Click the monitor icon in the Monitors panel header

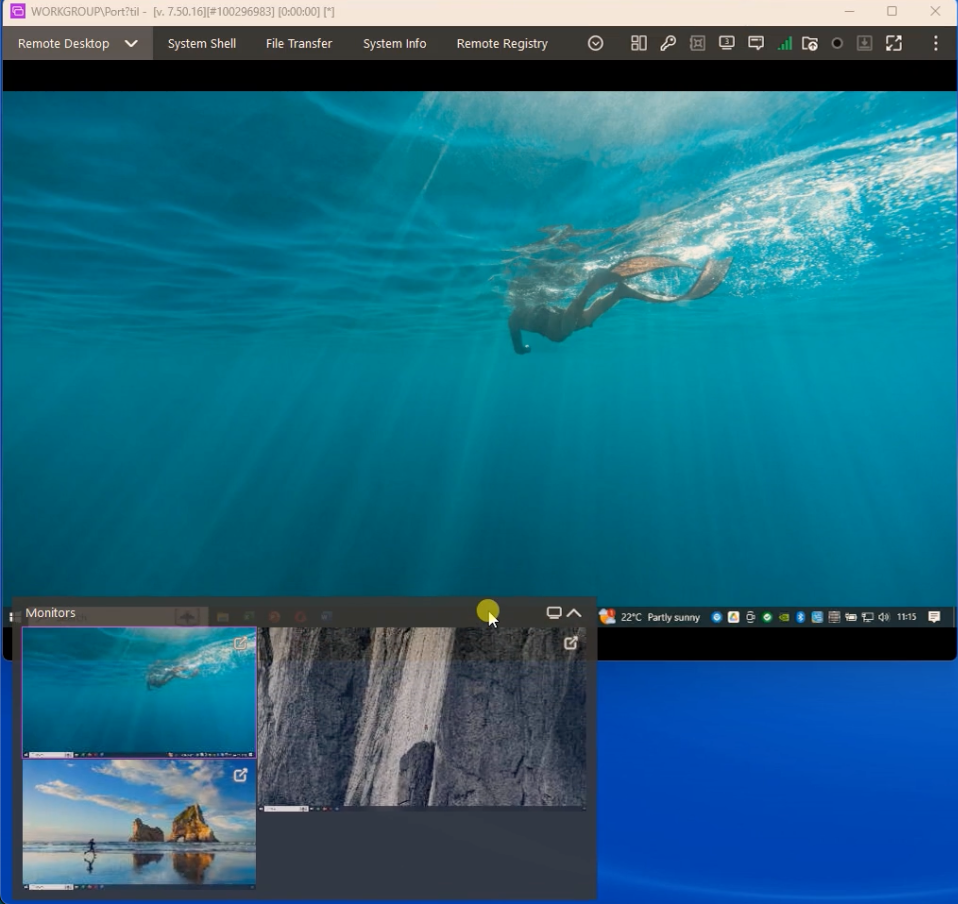[554, 613]
